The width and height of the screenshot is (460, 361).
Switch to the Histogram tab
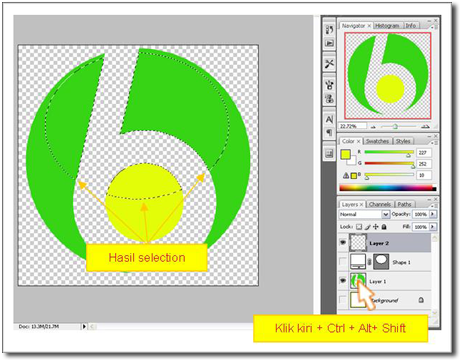point(387,26)
